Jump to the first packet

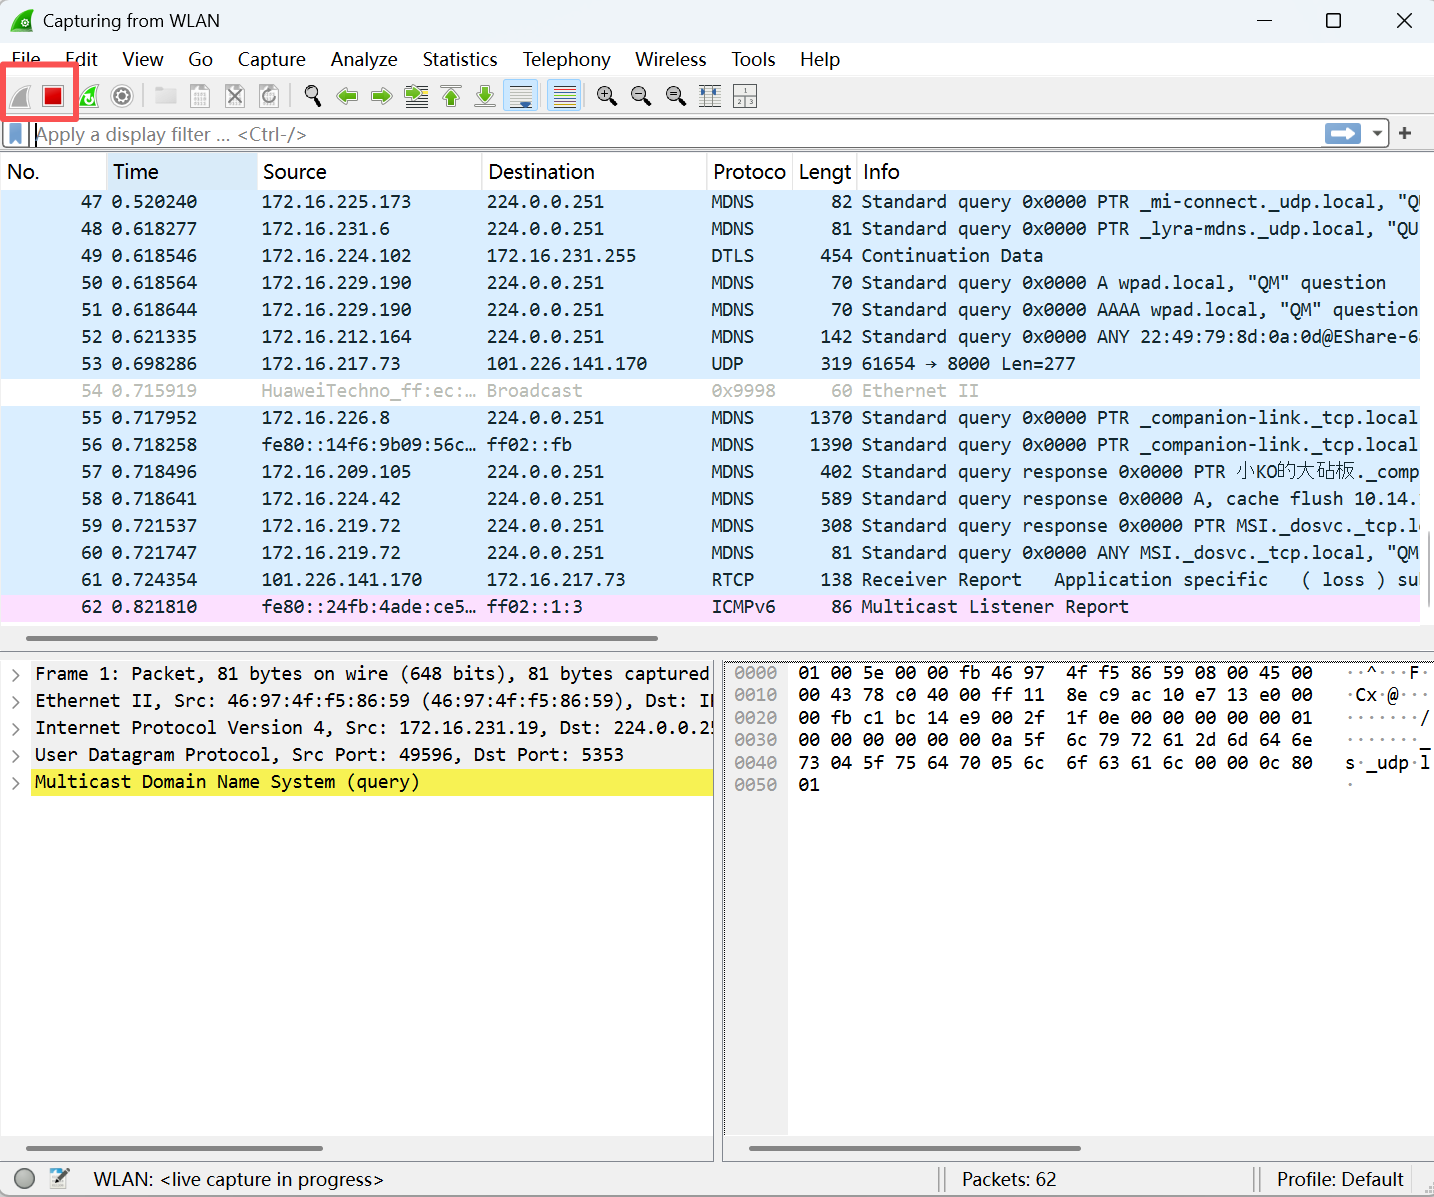coord(451,96)
